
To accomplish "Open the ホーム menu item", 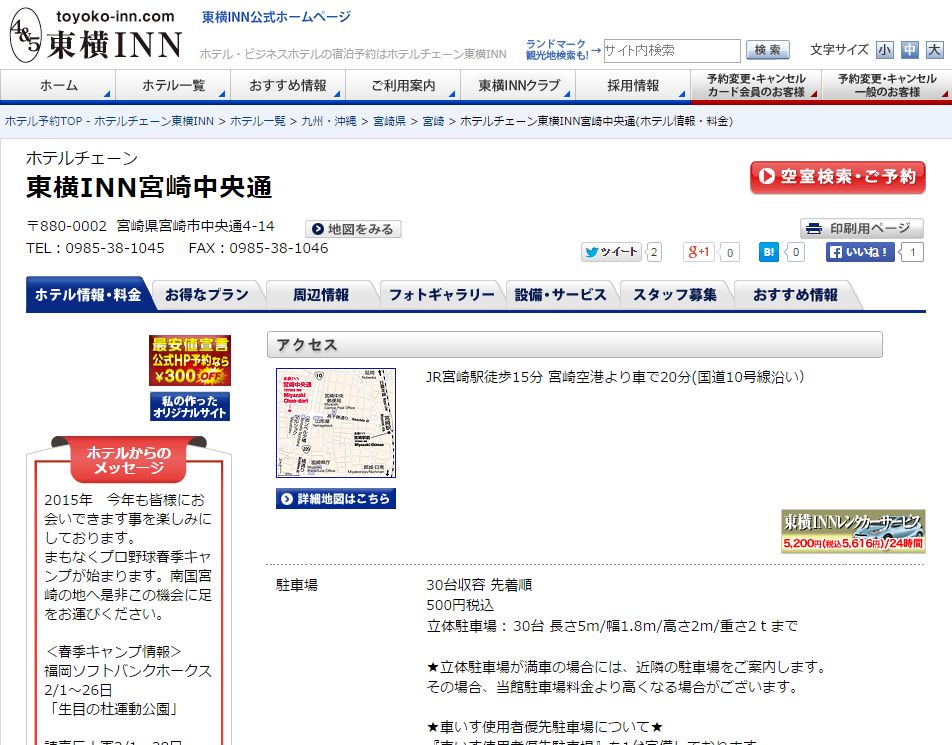I will point(58,86).
